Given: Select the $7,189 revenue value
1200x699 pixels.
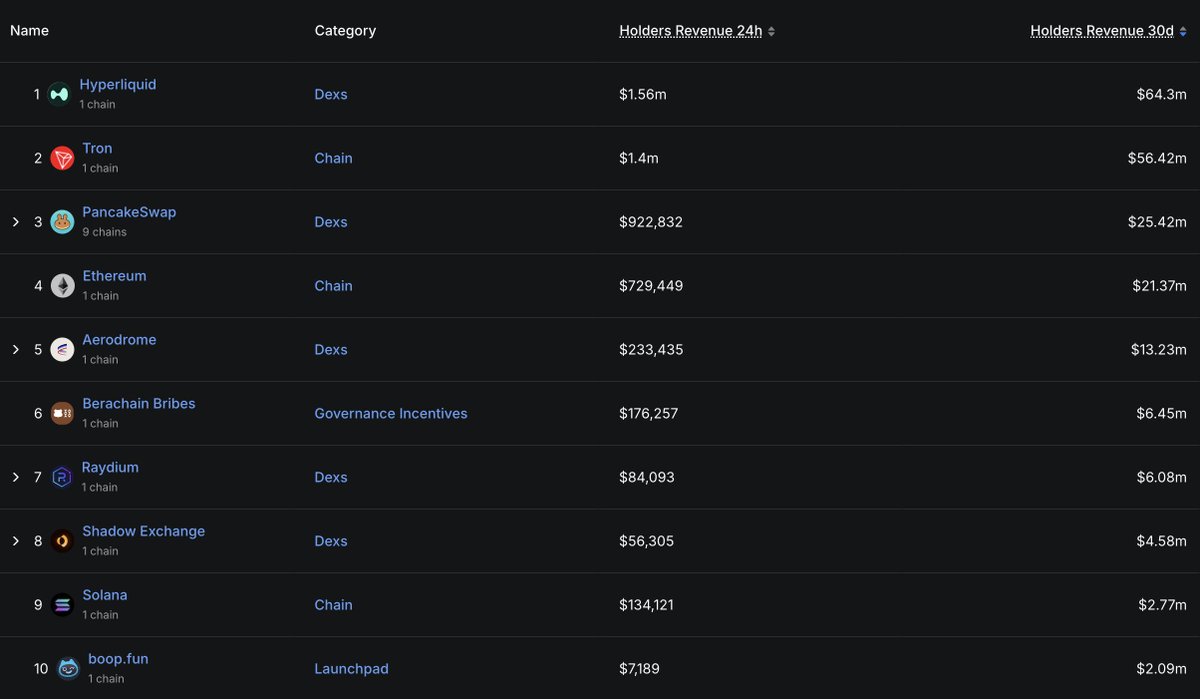Looking at the screenshot, I should [x=639, y=669].
